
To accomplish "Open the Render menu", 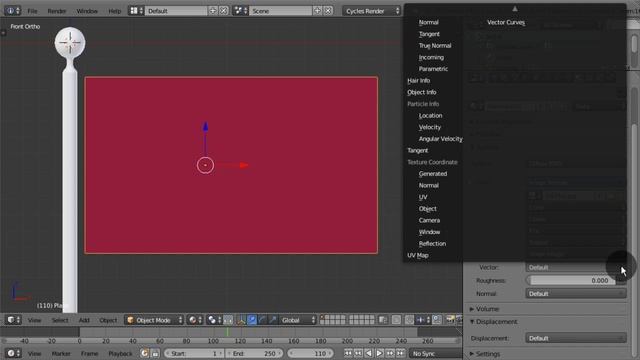I will coord(57,11).
